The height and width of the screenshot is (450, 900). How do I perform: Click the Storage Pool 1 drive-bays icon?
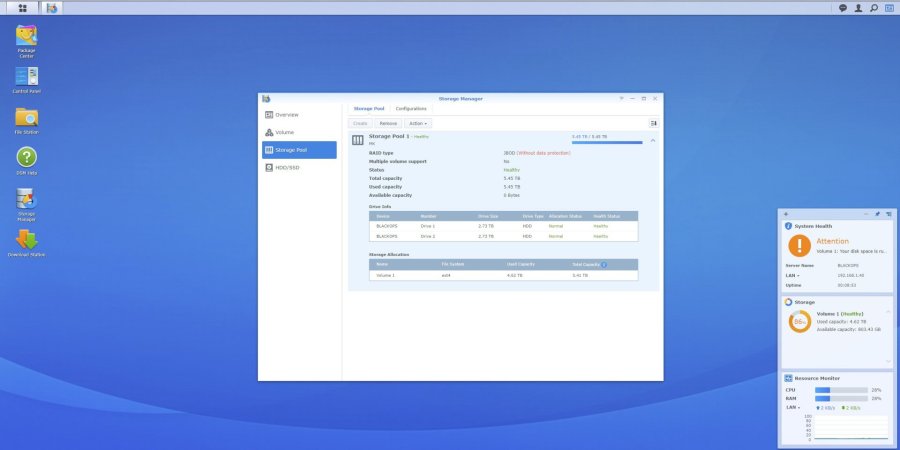(x=358, y=140)
